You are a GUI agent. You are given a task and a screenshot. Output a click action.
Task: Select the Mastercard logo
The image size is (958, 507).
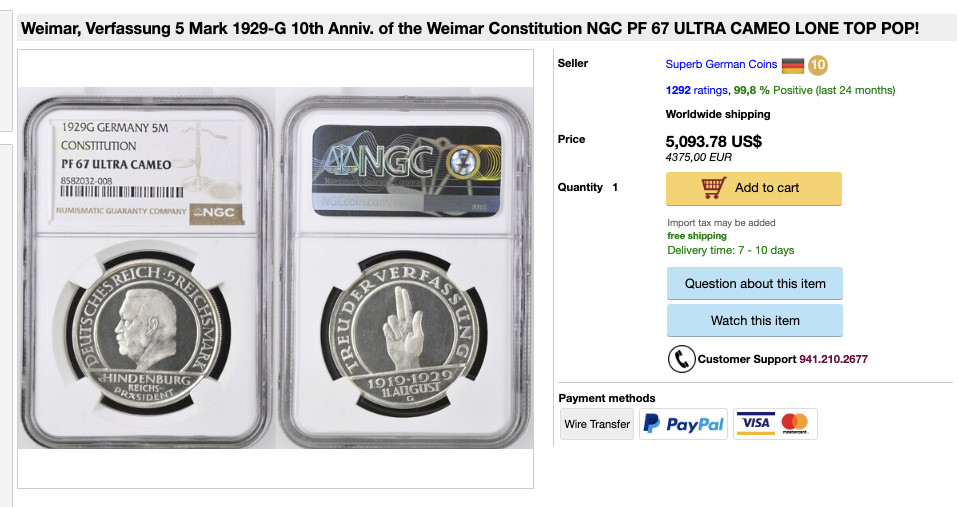click(795, 423)
